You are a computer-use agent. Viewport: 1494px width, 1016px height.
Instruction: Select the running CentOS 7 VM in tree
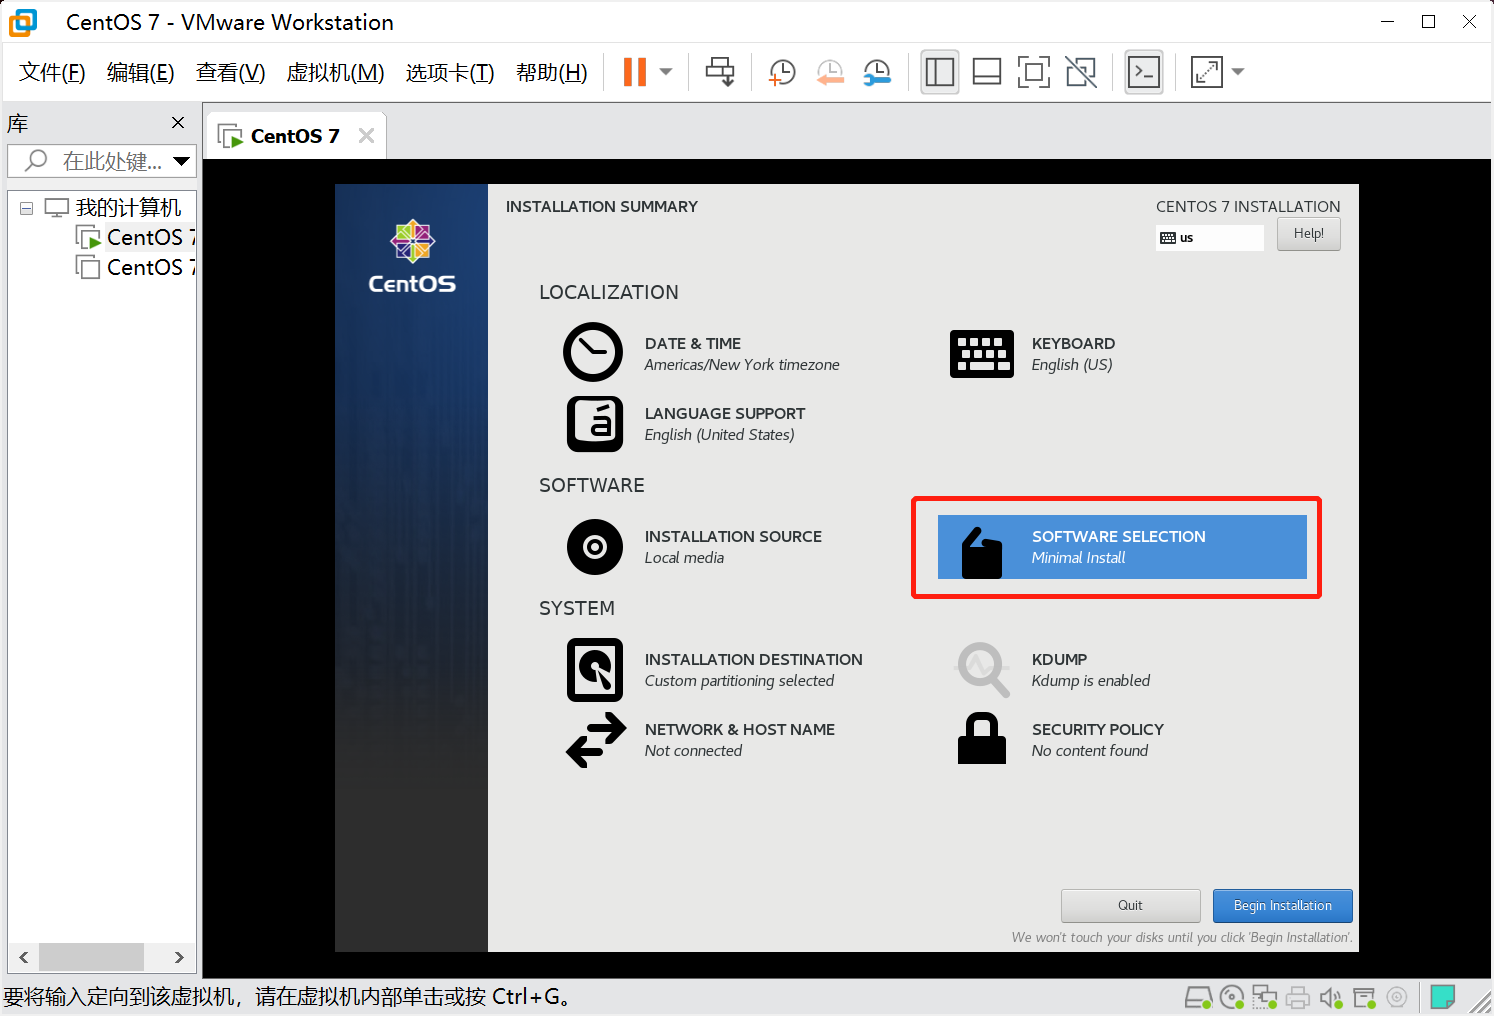[136, 238]
